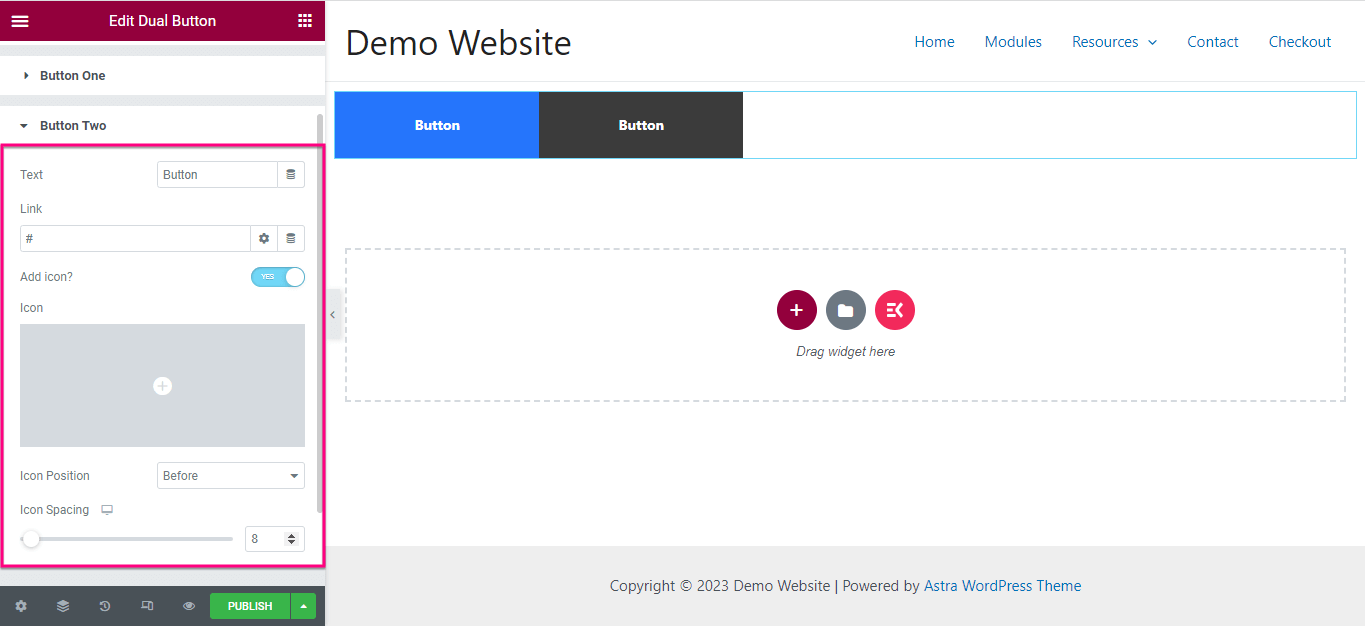Image resolution: width=1365 pixels, height=626 pixels.
Task: Switch to Responsive Mode icon
Action: coord(147,606)
